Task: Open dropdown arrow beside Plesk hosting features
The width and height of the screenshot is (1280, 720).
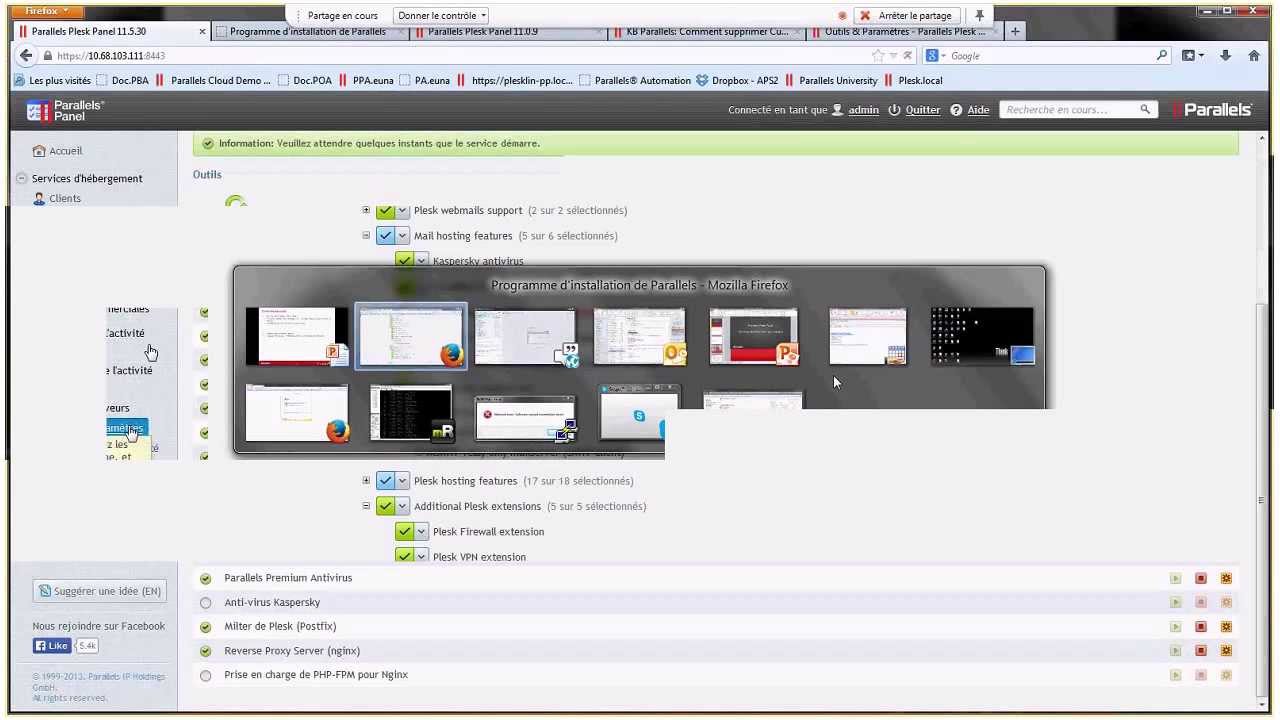Action: pos(403,481)
